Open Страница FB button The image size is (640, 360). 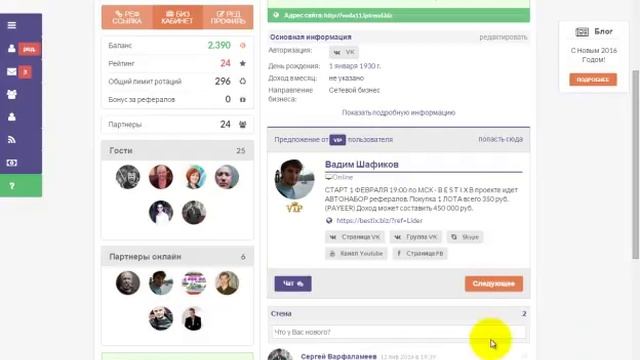[420, 253]
